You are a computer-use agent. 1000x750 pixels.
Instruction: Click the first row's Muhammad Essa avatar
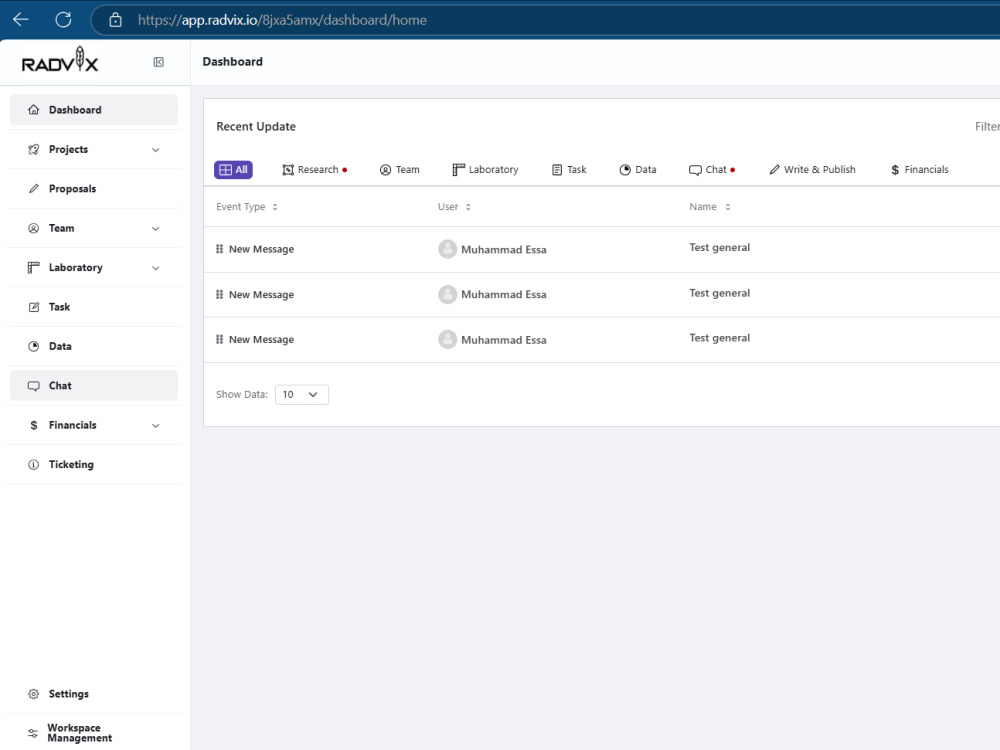[448, 249]
